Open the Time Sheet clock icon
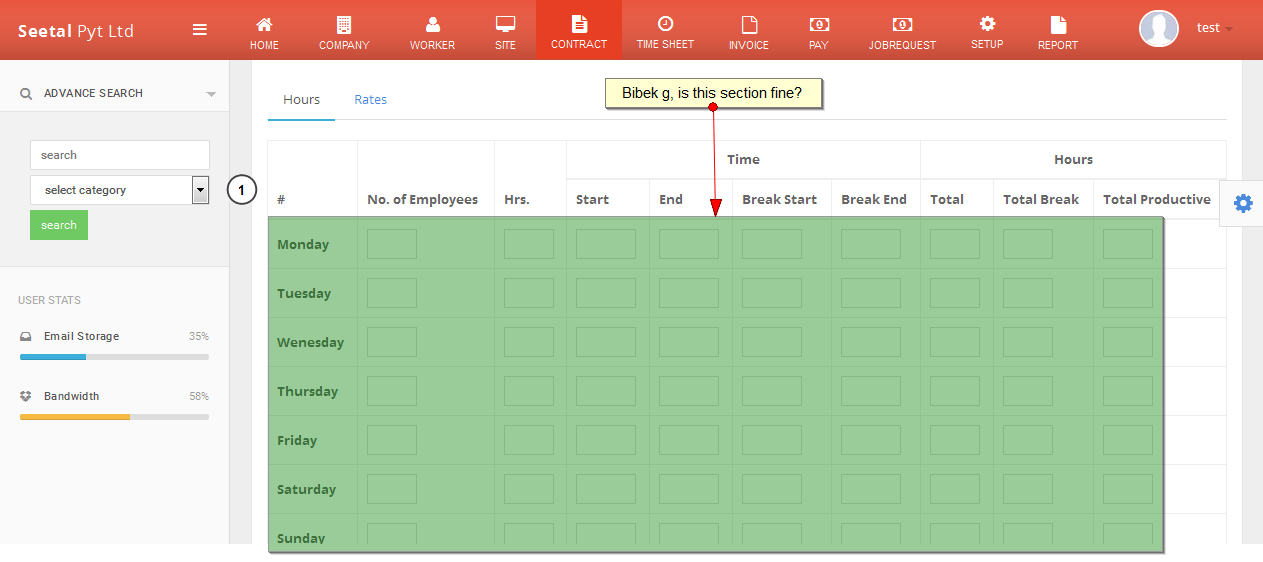This screenshot has height=562, width=1263. 665,24
